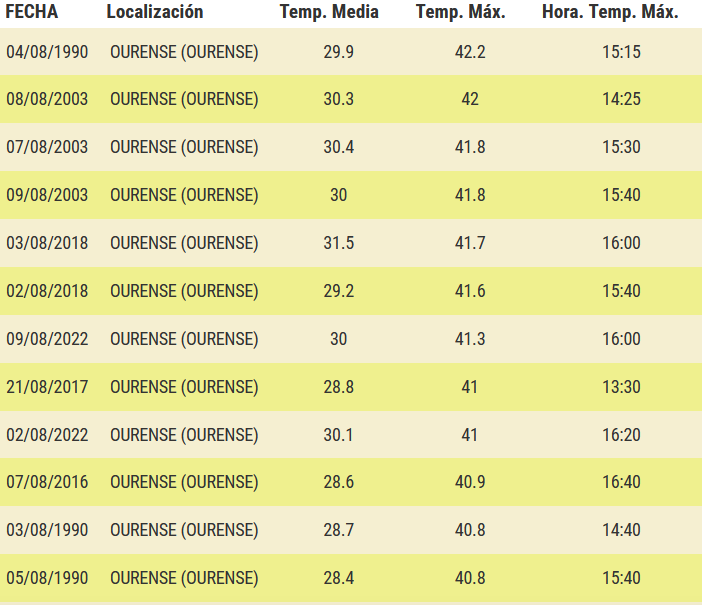Click the time 16:40
The height and width of the screenshot is (605, 702).
(621, 482)
